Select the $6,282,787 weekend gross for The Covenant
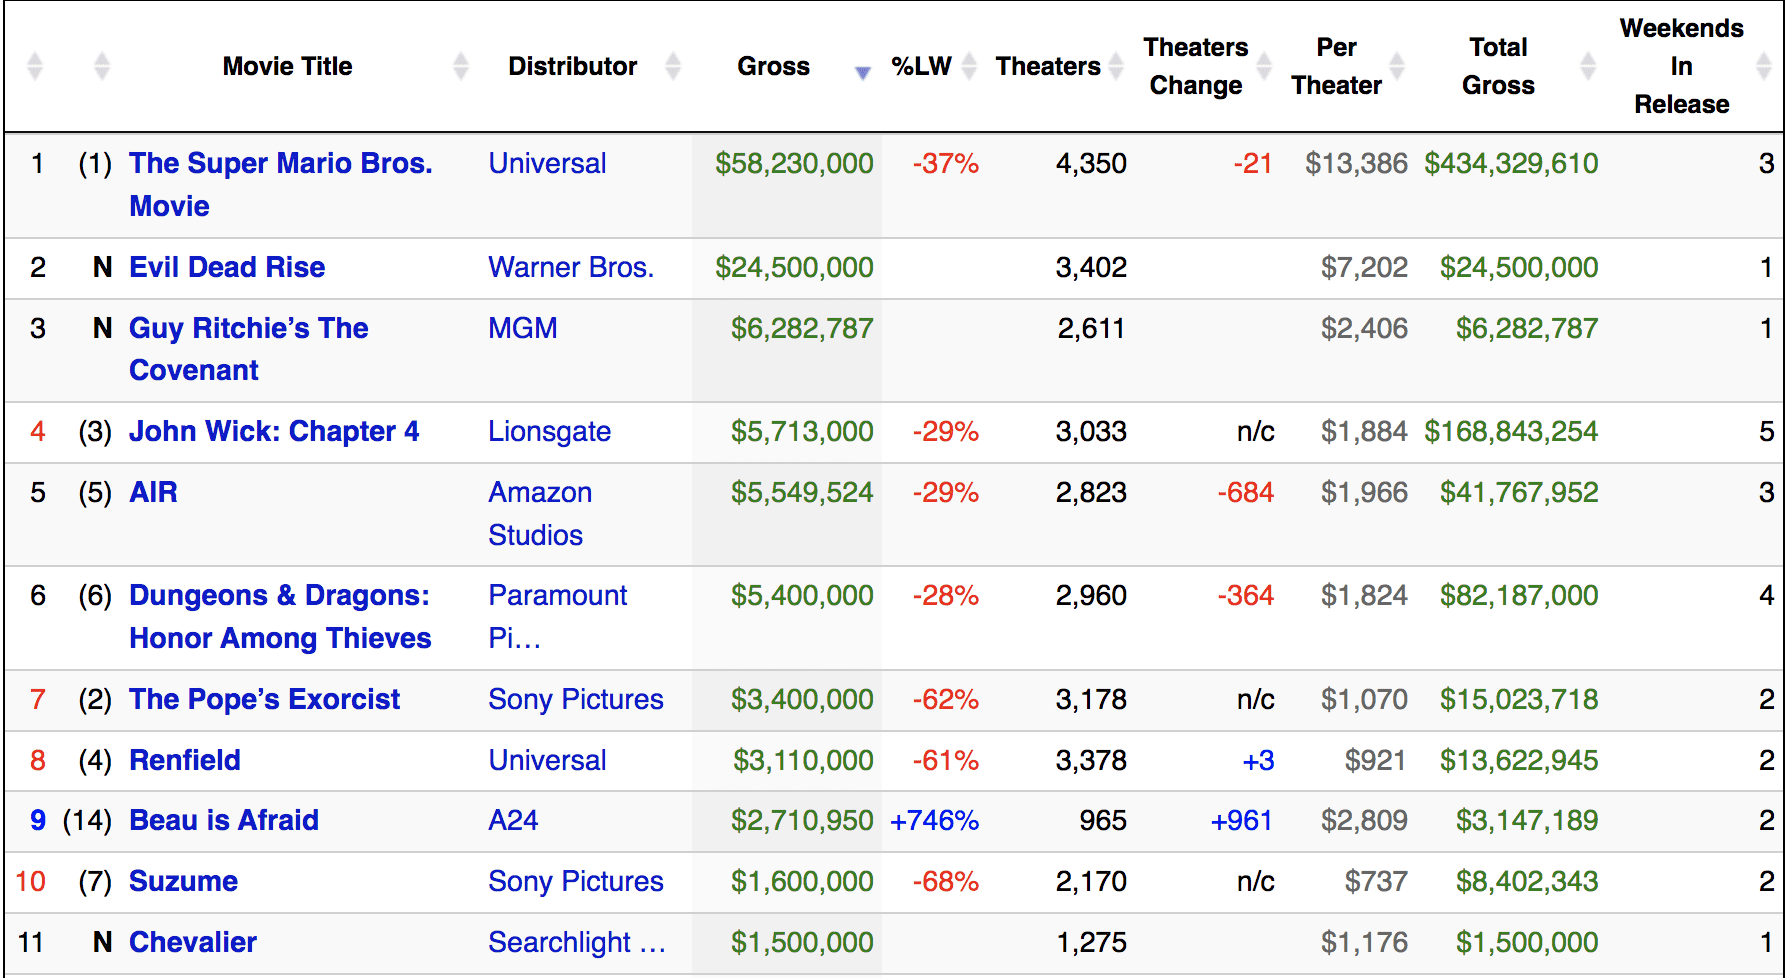Viewport: 1786px width, 978px height. click(x=802, y=328)
